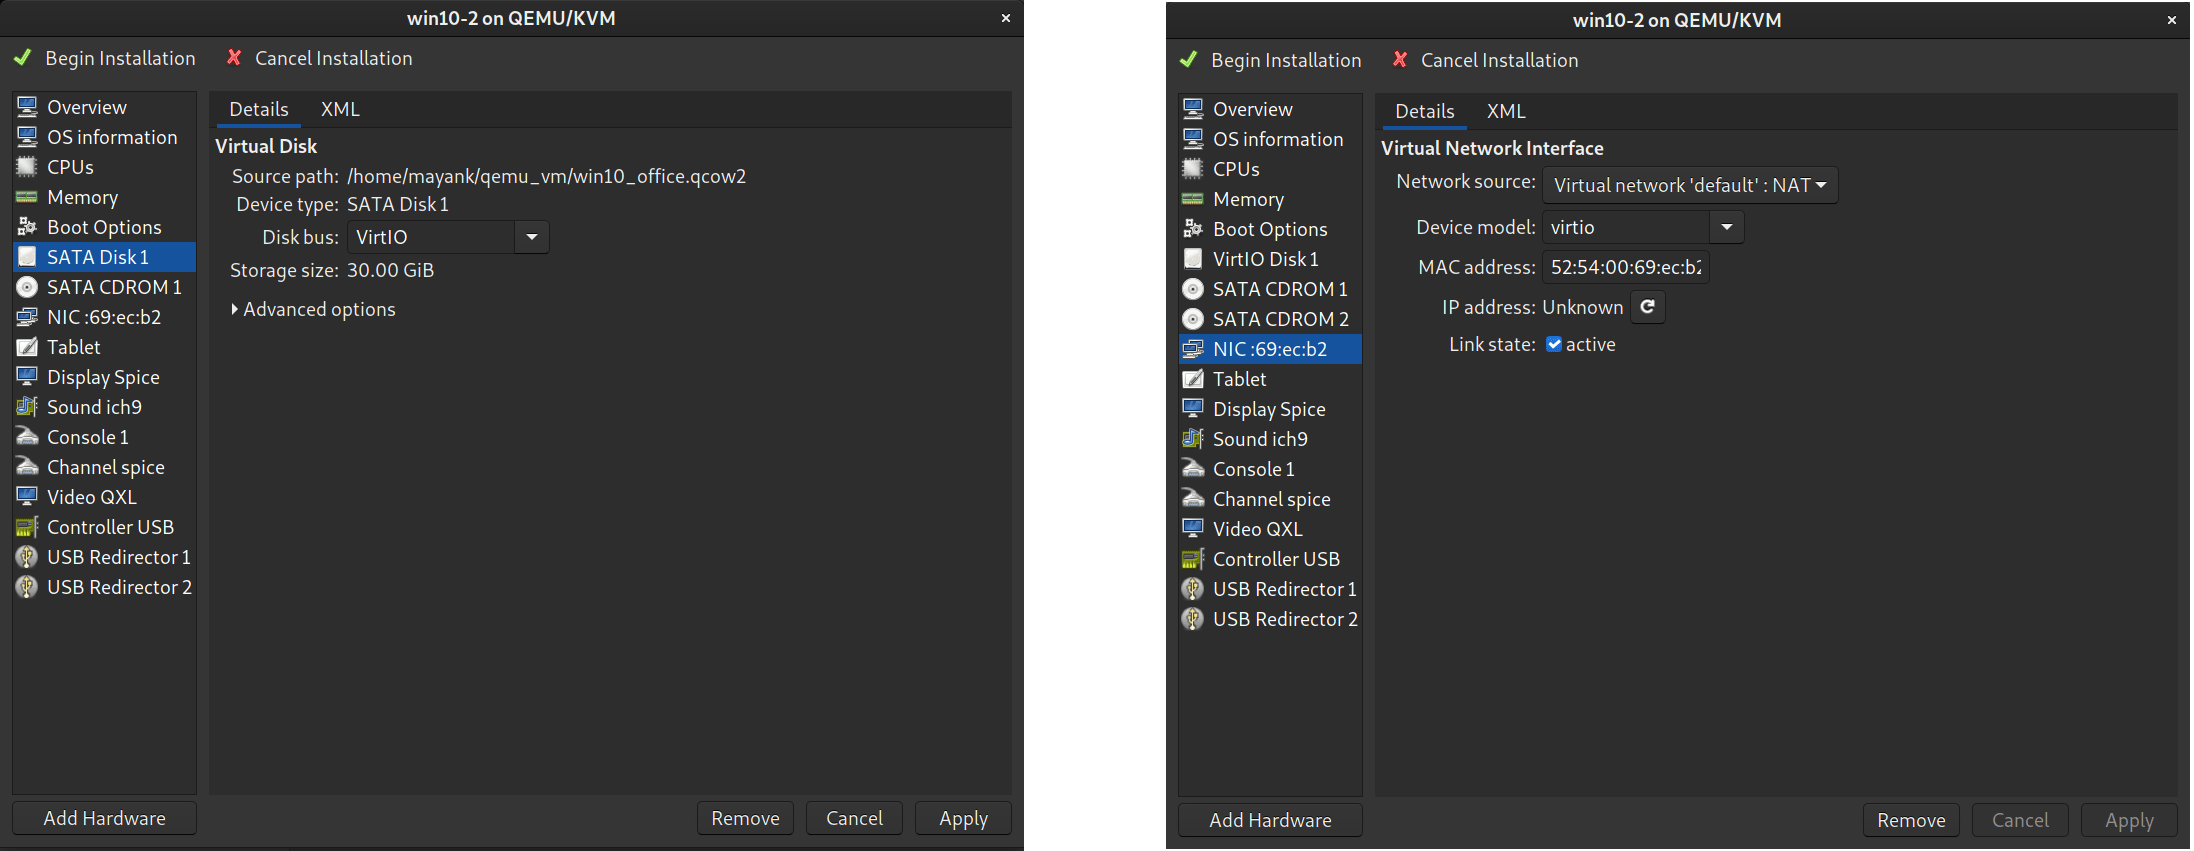This screenshot has width=2194, height=851.
Task: Click OS information icon in left window
Action: point(27,137)
